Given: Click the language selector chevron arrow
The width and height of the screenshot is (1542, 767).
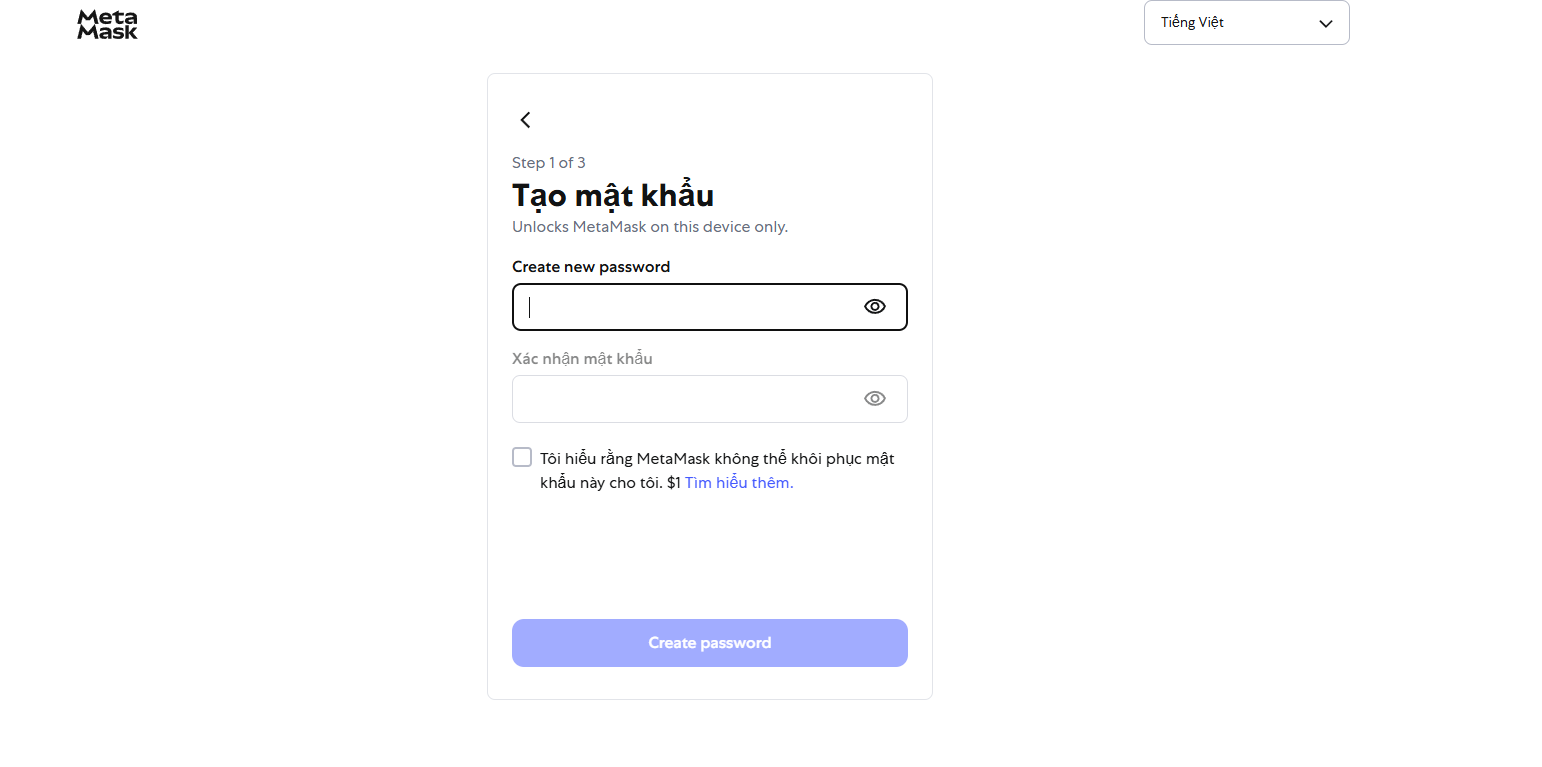Looking at the screenshot, I should (1326, 24).
